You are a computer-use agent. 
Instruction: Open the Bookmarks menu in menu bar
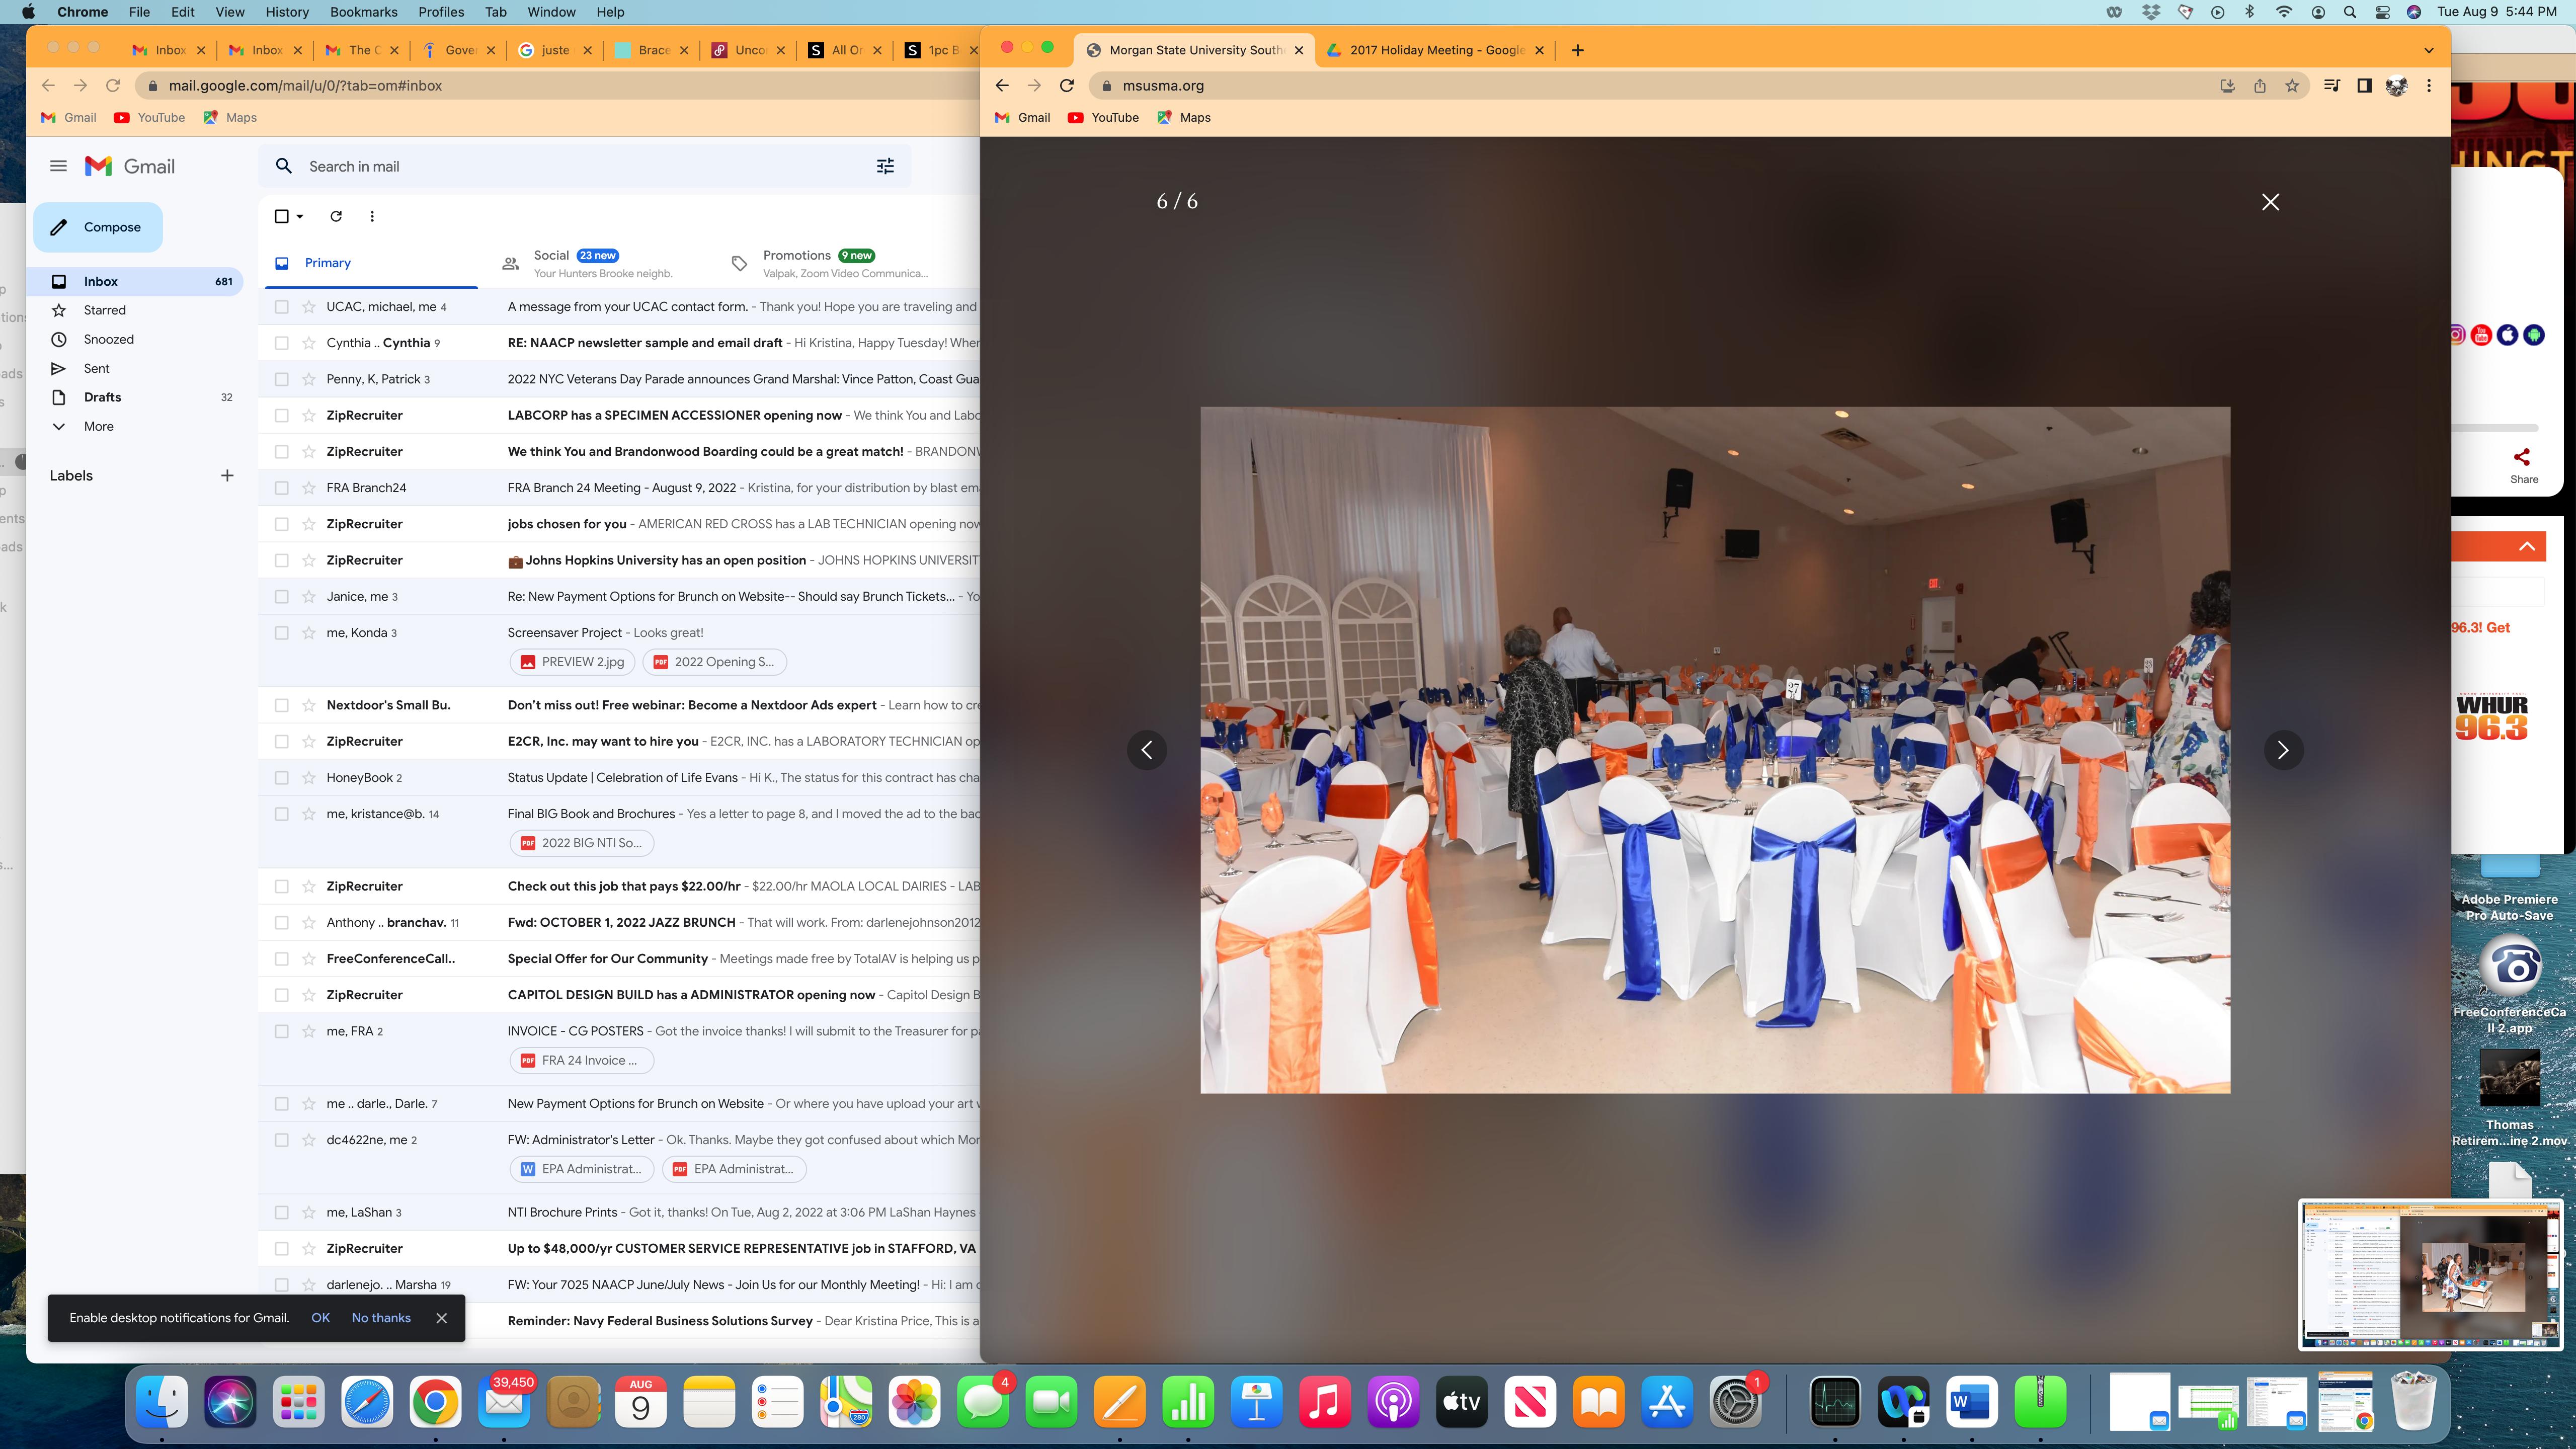[x=363, y=12]
